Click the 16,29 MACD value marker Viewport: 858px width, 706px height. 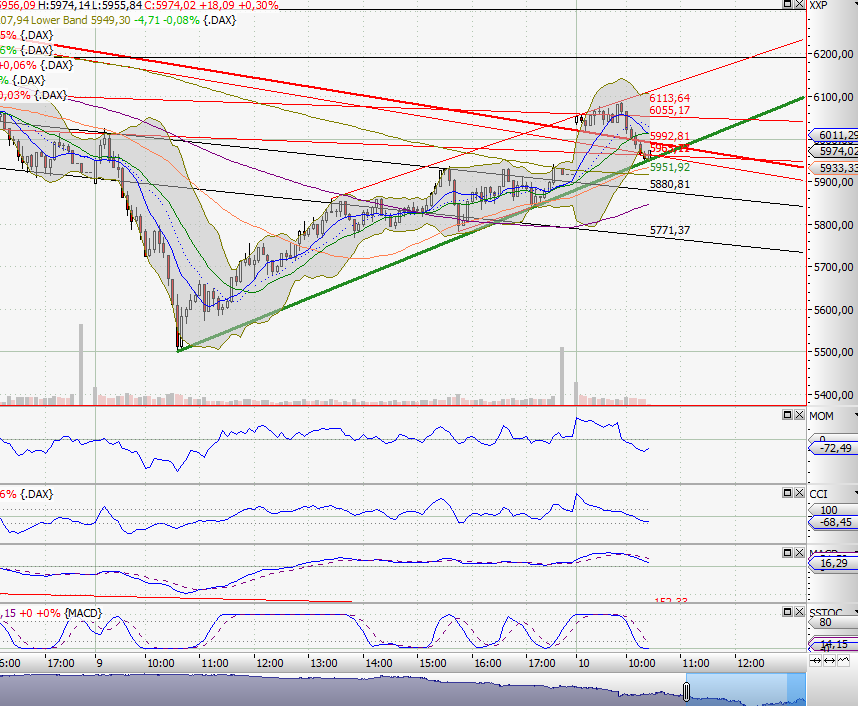[832, 563]
